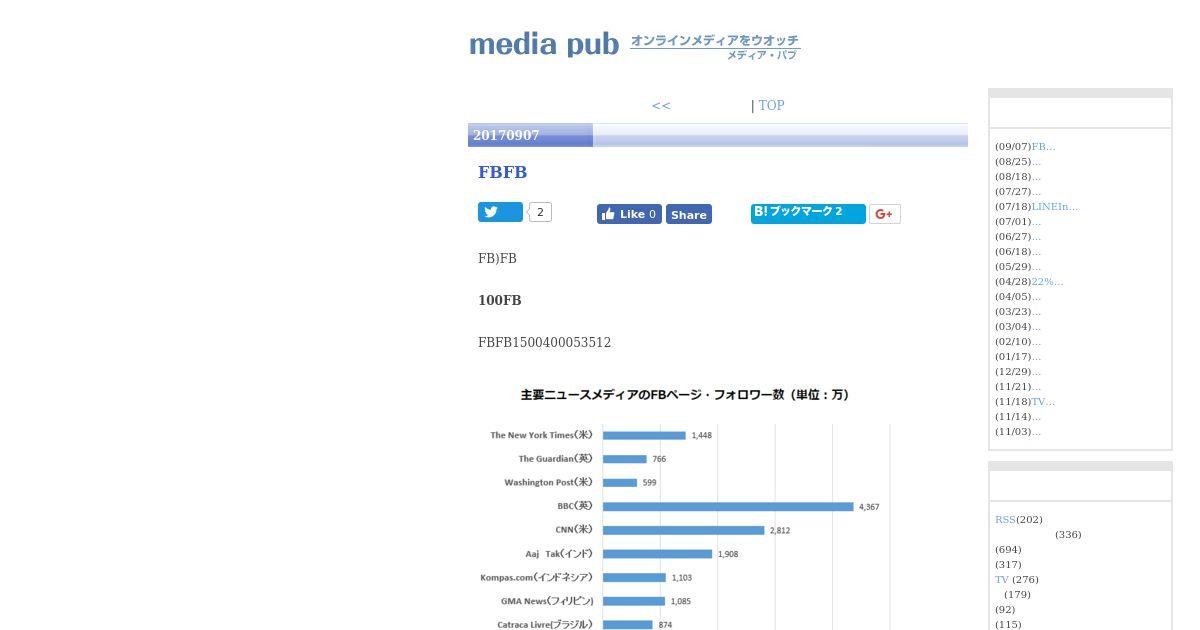
Task: Open the 11/03 recent post link
Action: [1036, 431]
